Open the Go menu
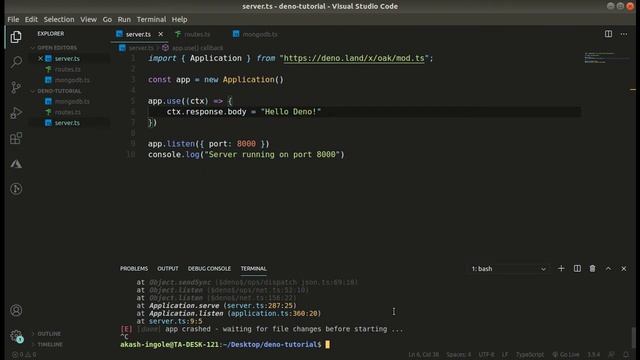 [x=107, y=20]
